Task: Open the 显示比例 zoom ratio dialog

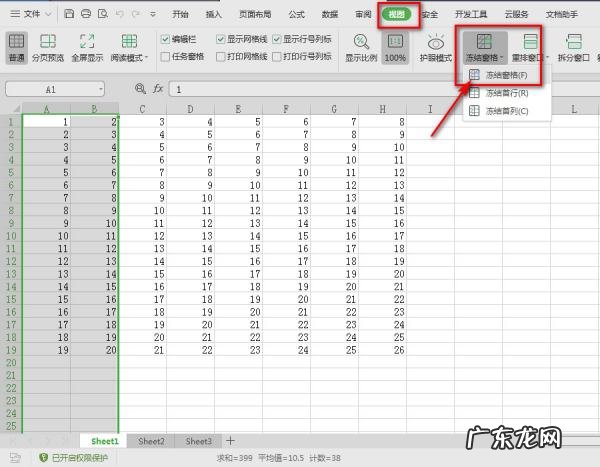Action: [x=361, y=48]
